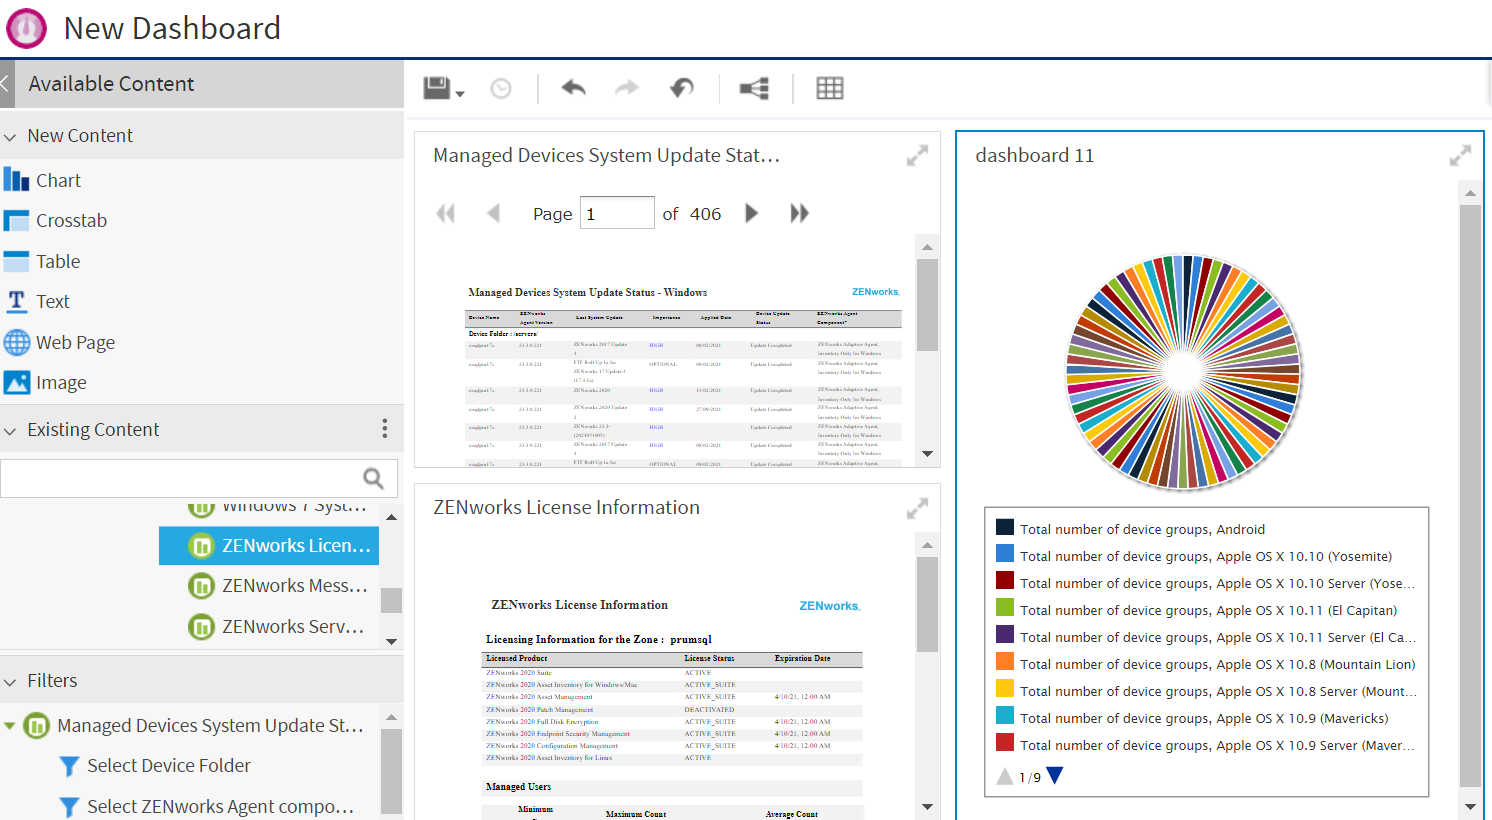Collapse the Filters section

point(11,682)
